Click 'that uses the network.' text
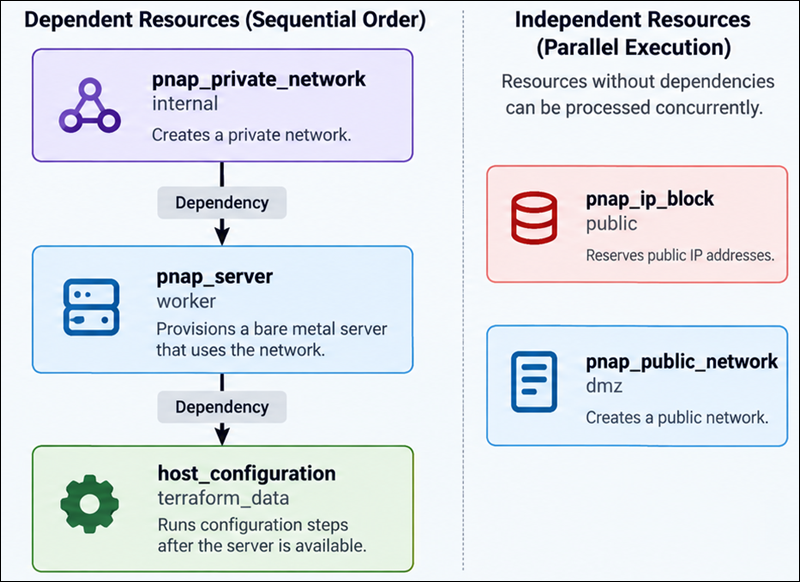This screenshot has width=800, height=582. pyautogui.click(x=240, y=350)
